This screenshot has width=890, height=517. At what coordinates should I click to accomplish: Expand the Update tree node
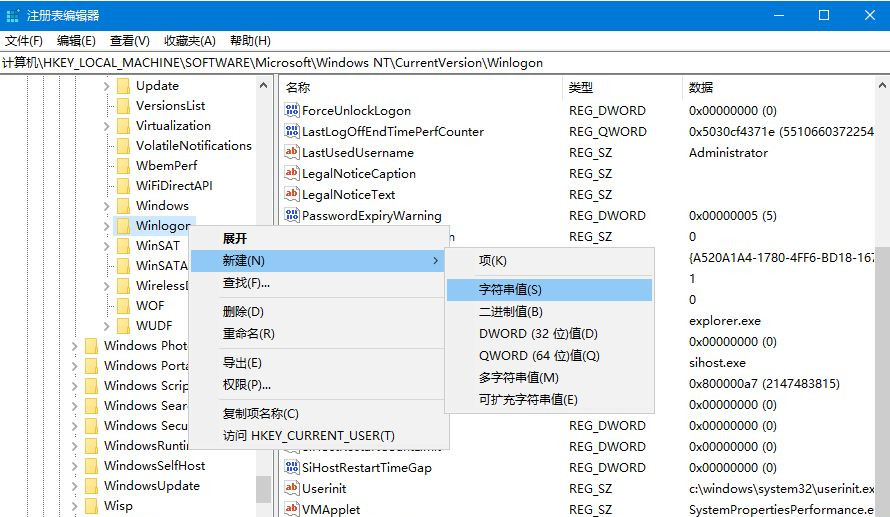tap(107, 86)
